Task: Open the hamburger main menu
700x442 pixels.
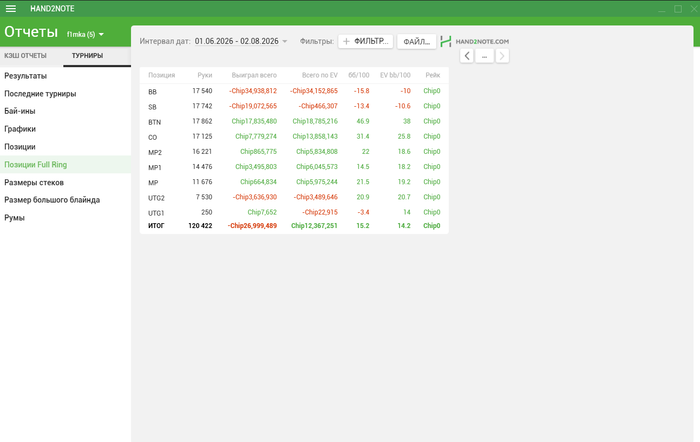Action: click(11, 8)
